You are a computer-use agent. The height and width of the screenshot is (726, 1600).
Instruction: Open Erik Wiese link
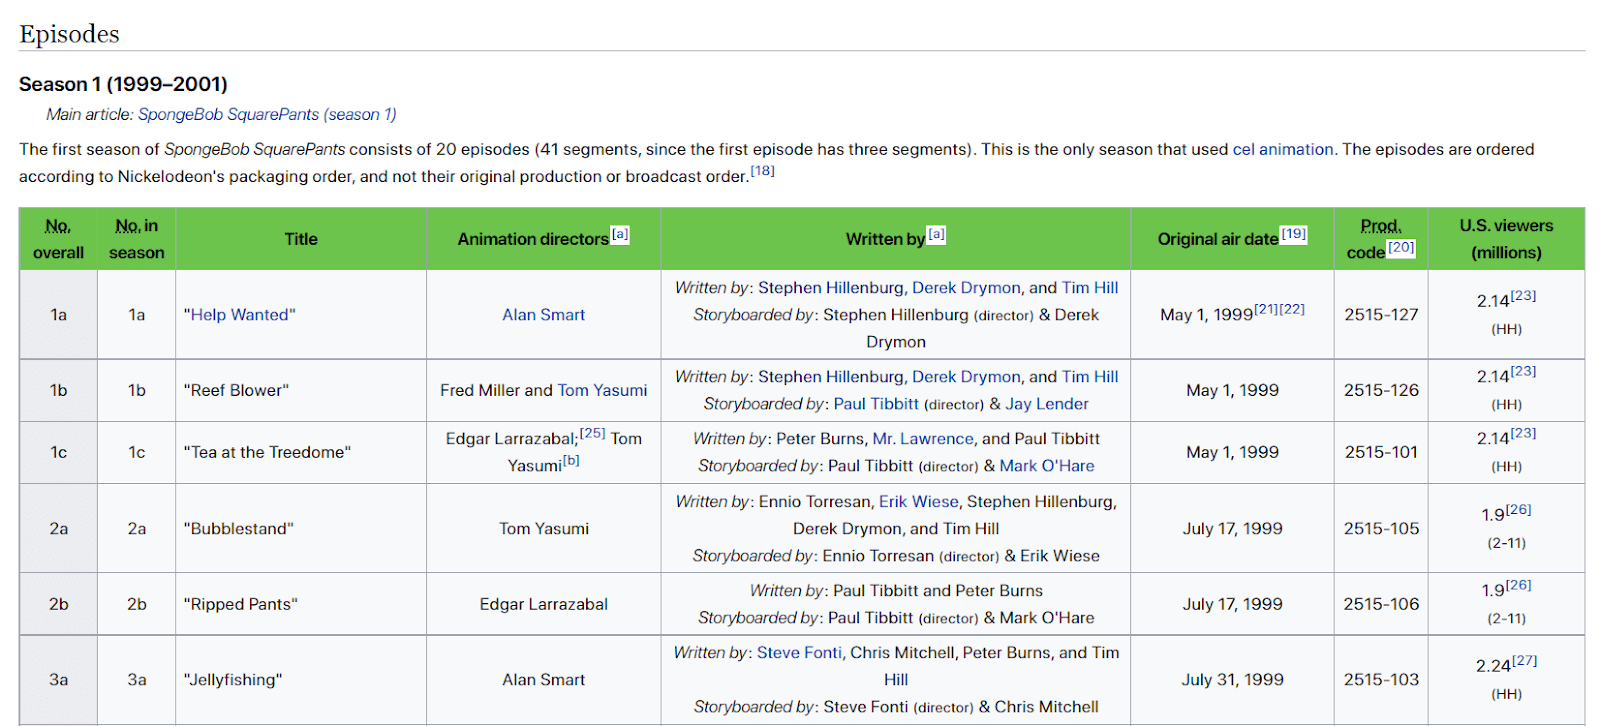pyautogui.click(x=919, y=501)
